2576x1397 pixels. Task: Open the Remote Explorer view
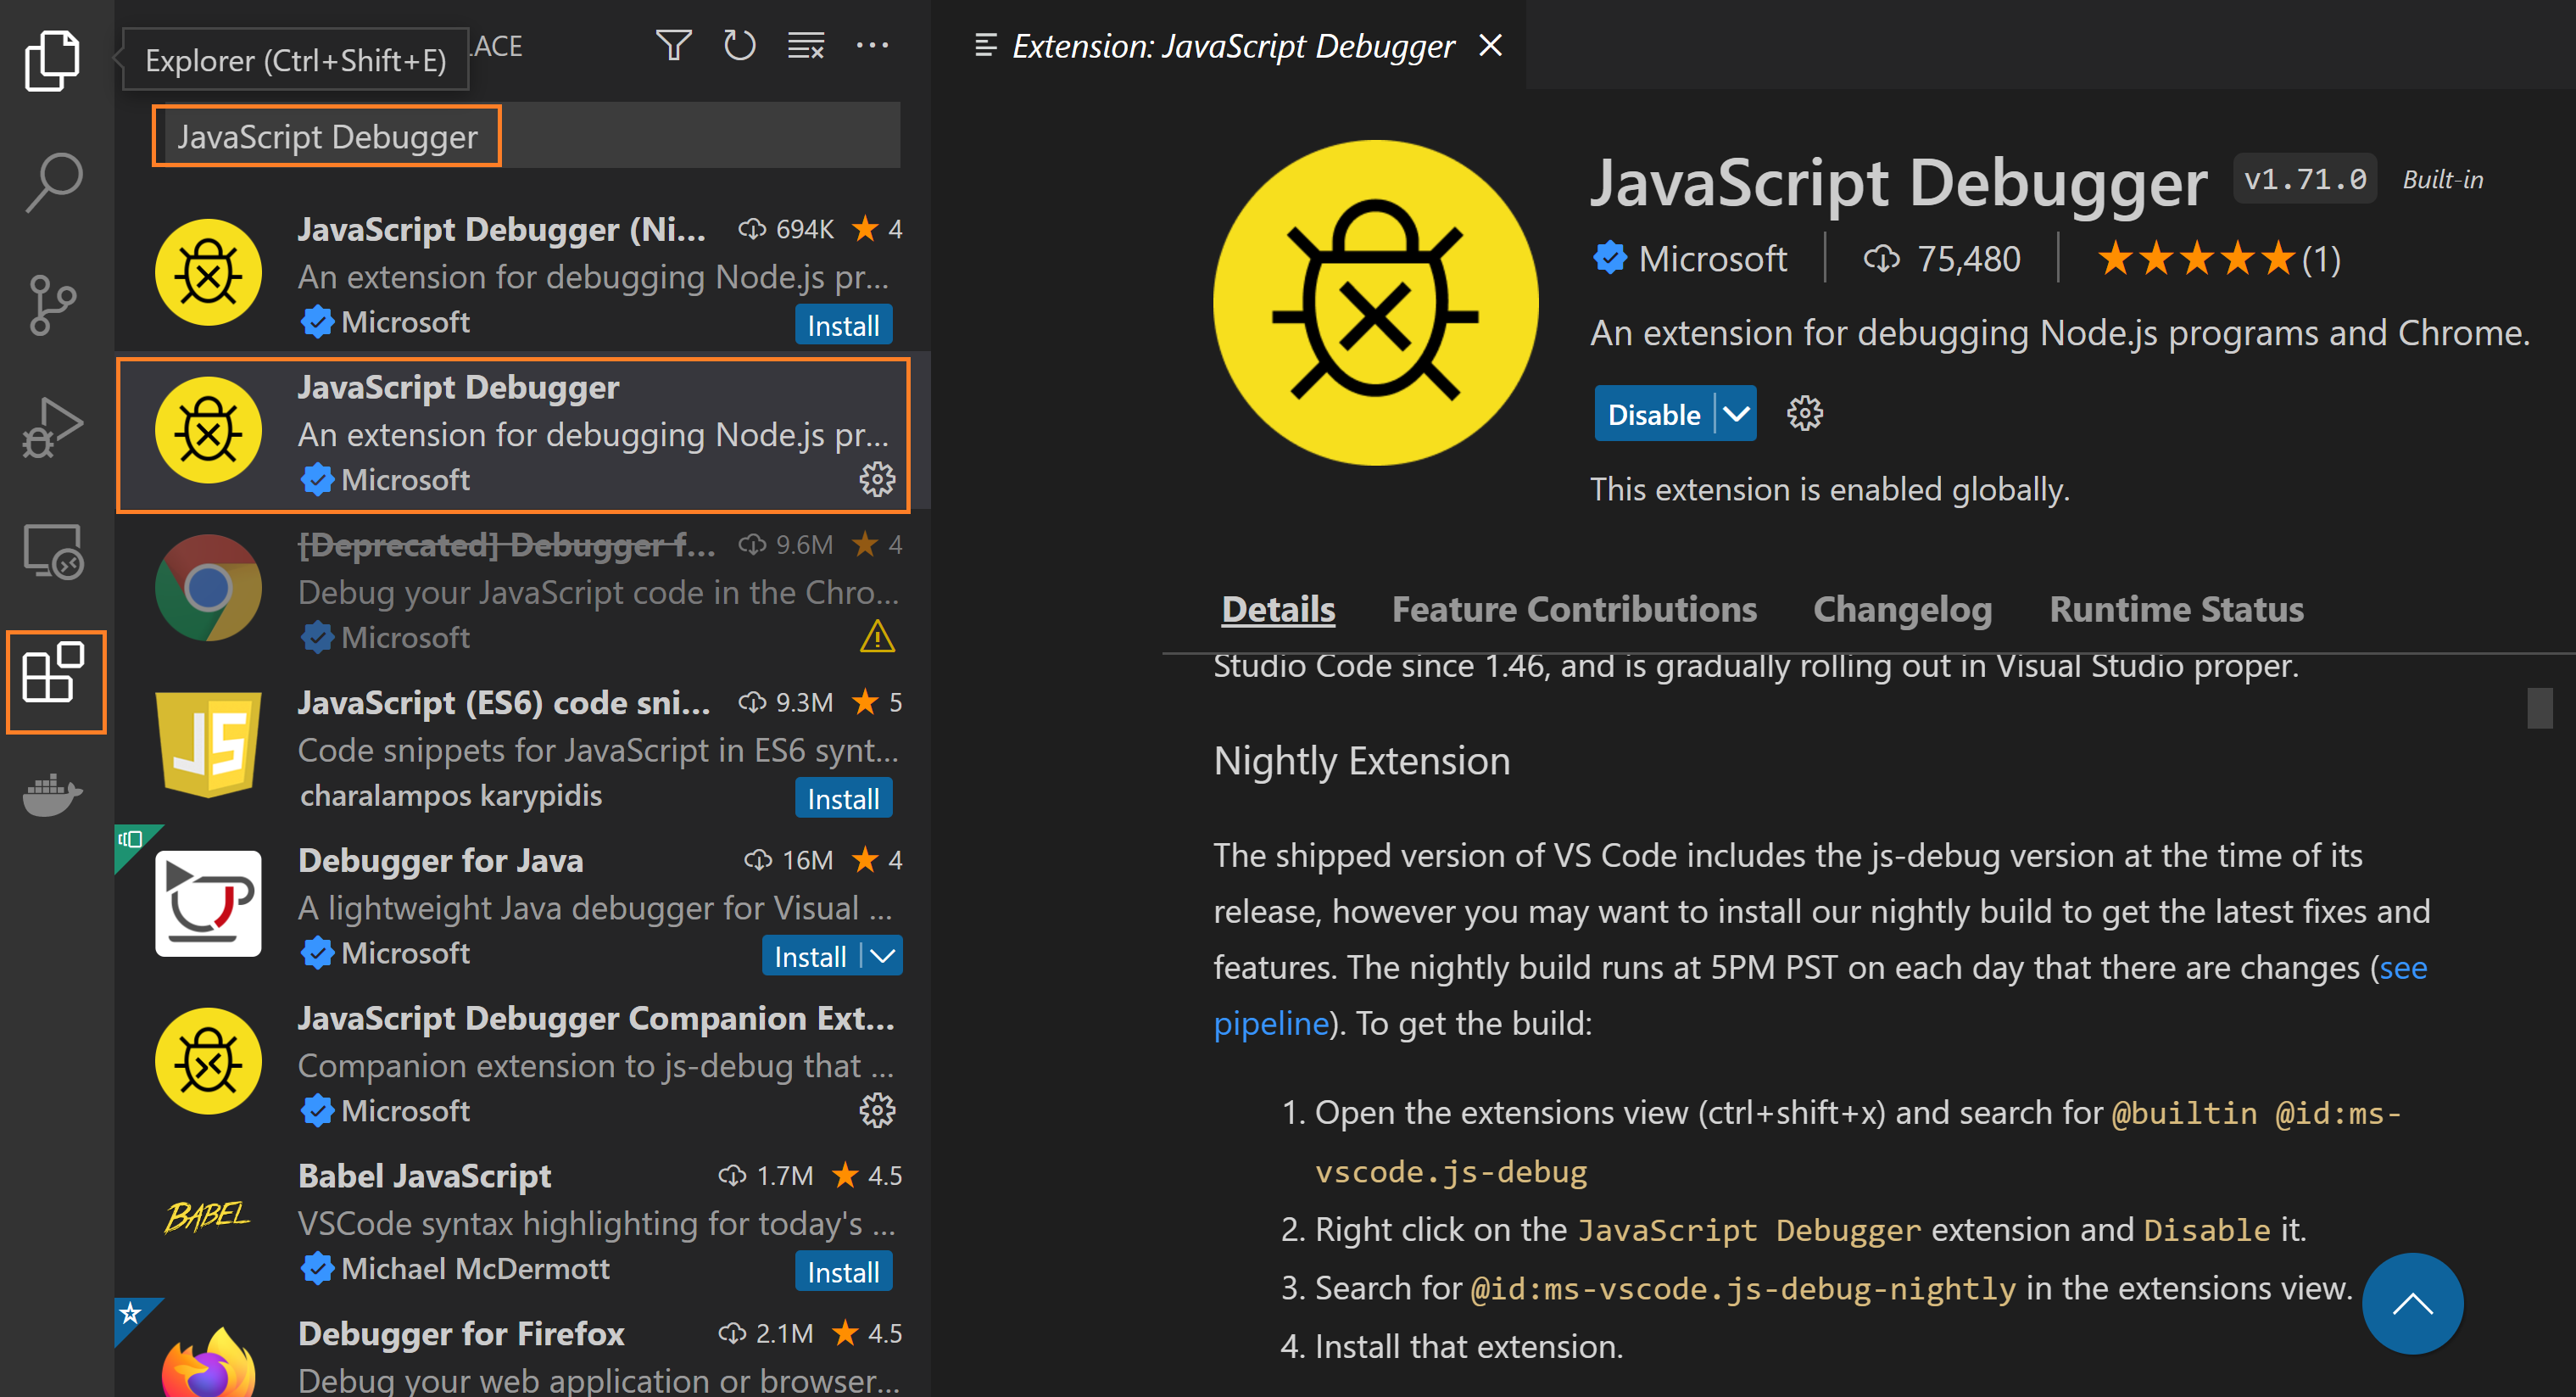click(x=52, y=551)
